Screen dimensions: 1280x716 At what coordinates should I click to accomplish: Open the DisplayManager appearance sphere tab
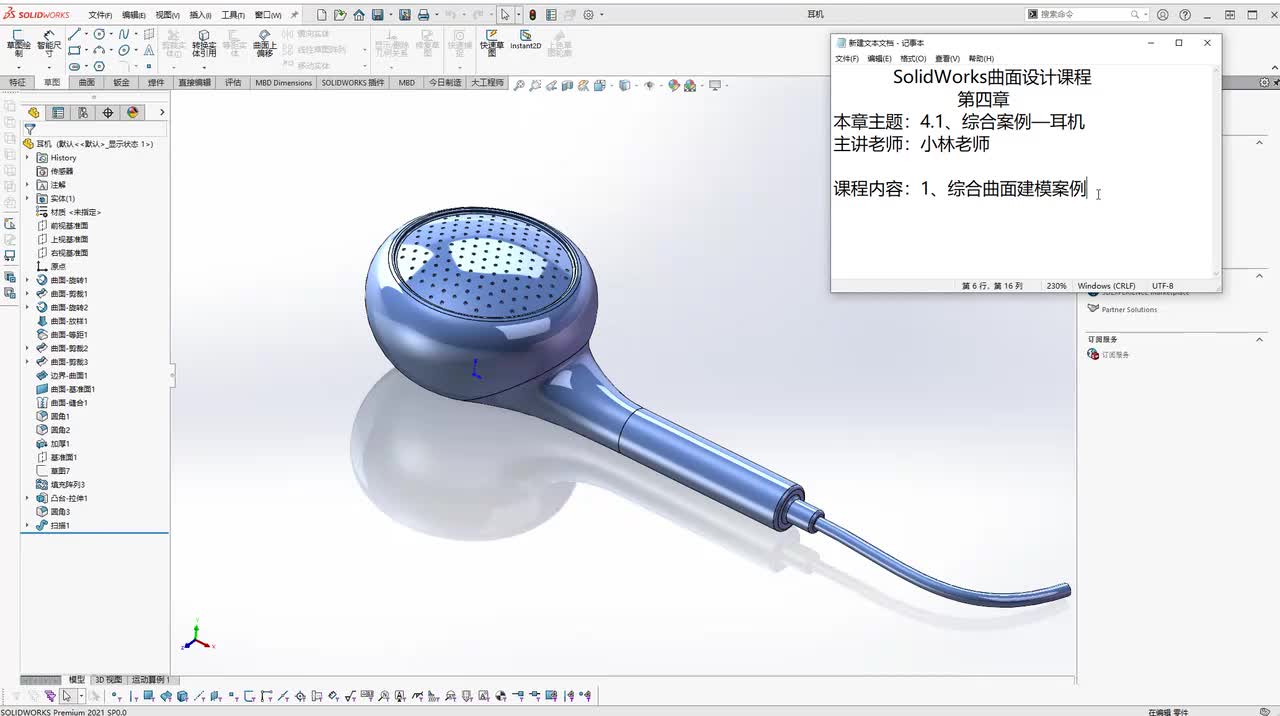point(132,113)
